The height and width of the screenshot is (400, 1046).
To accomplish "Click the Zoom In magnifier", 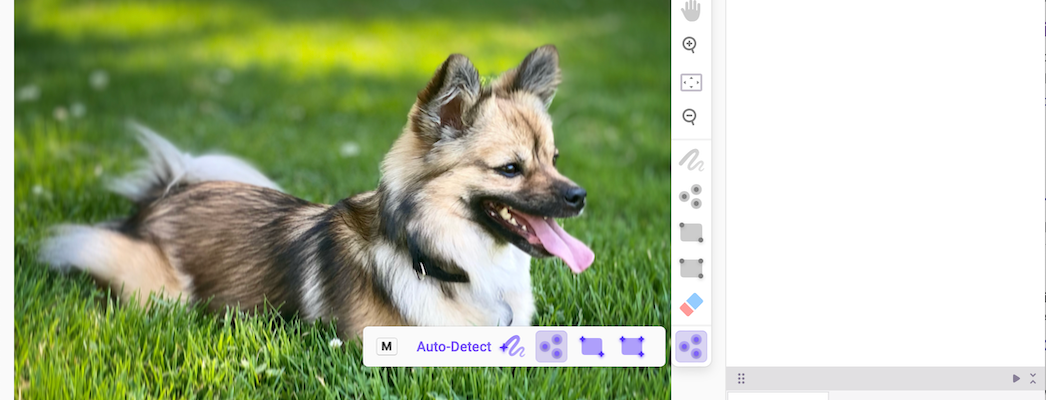I will 690,45.
